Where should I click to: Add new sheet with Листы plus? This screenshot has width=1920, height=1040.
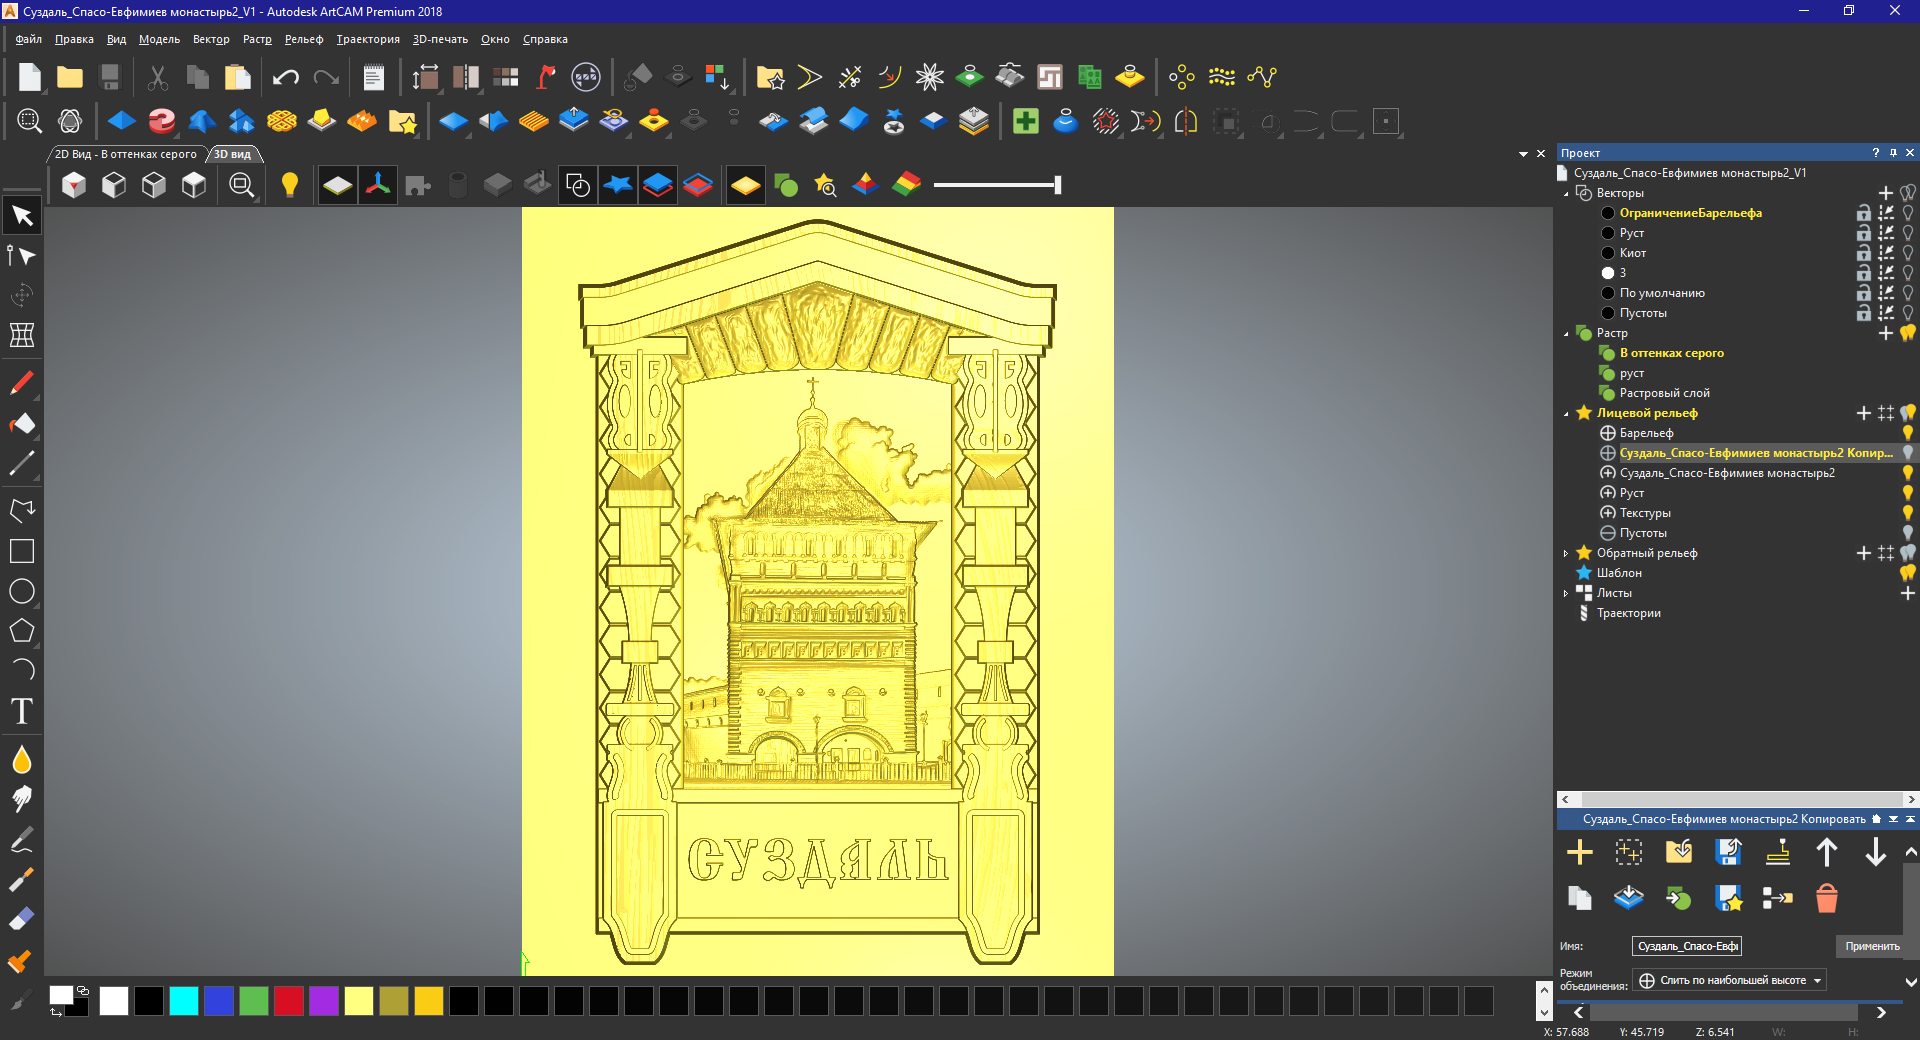click(x=1907, y=593)
